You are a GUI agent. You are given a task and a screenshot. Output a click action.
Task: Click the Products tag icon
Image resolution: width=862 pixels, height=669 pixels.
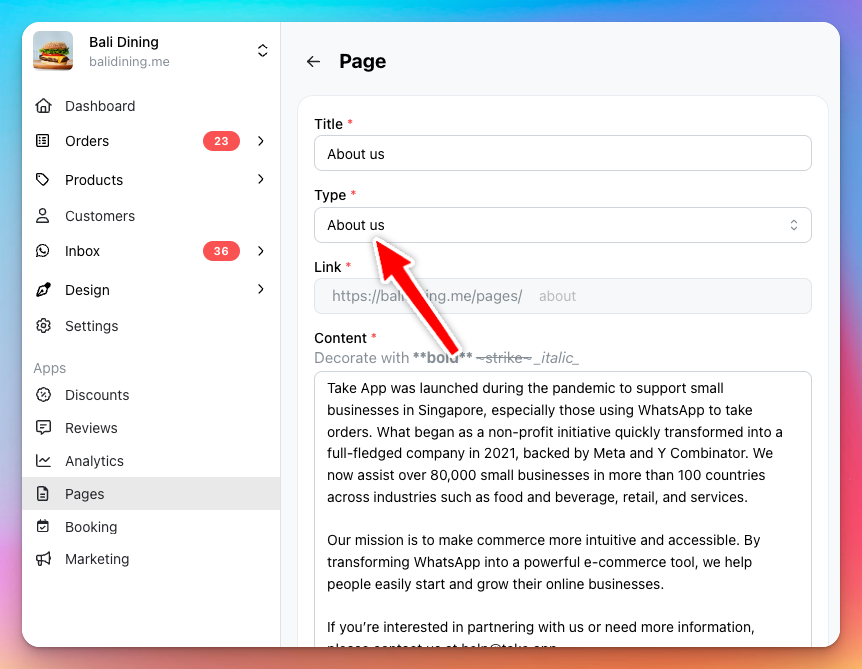click(42, 179)
